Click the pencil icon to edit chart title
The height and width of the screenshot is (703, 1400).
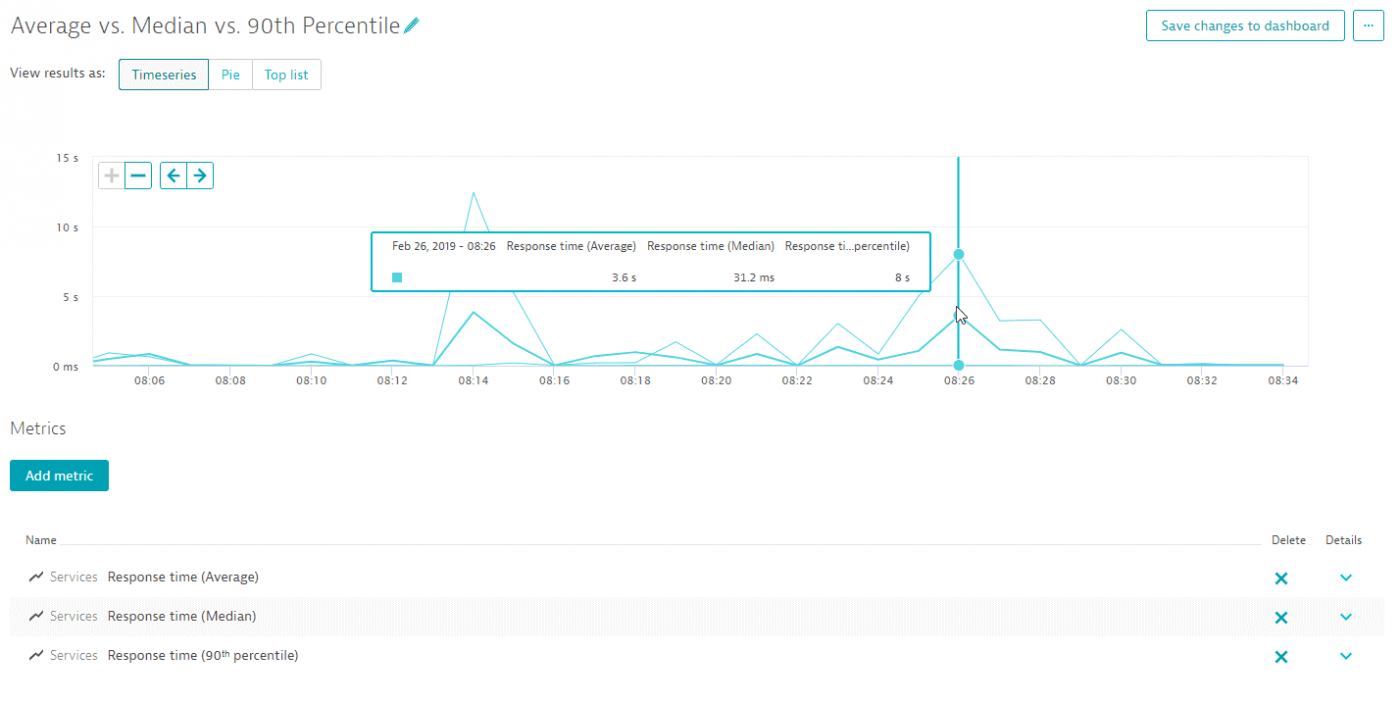(411, 27)
